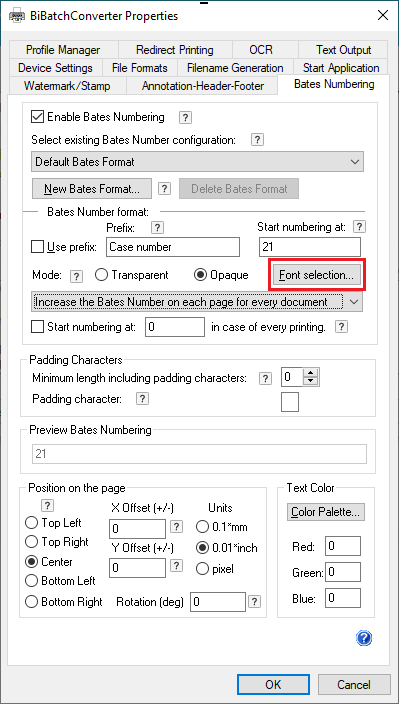The width and height of the screenshot is (399, 704).
Task: Select the Transparent mode radio button
Action: click(x=102, y=275)
